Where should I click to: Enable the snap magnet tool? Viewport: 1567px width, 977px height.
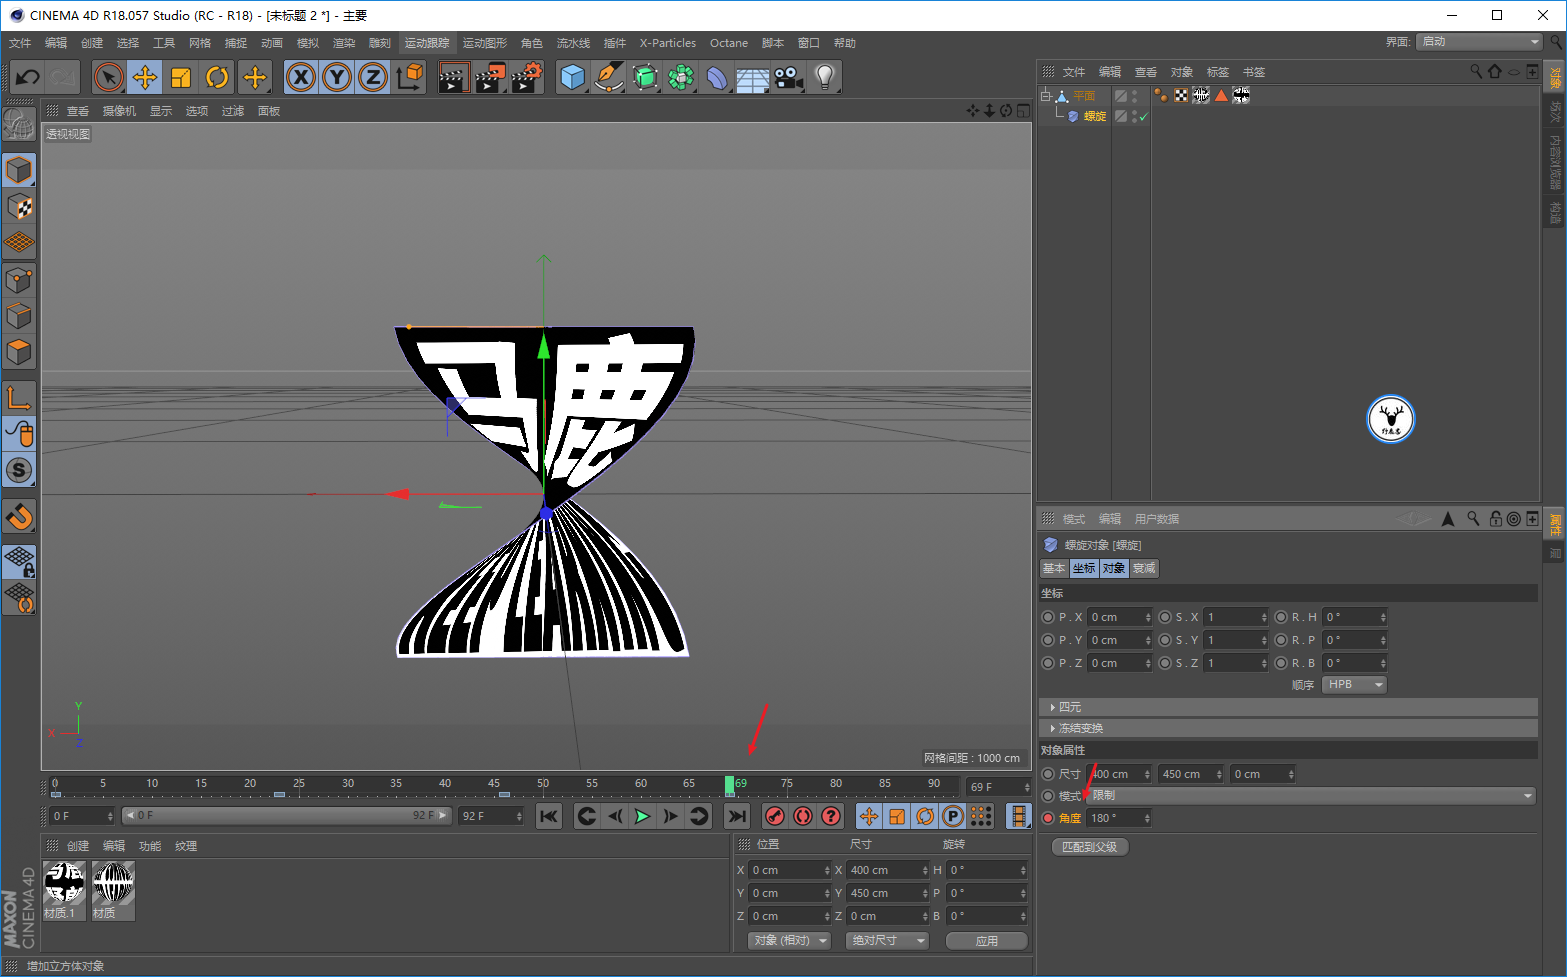[19, 517]
